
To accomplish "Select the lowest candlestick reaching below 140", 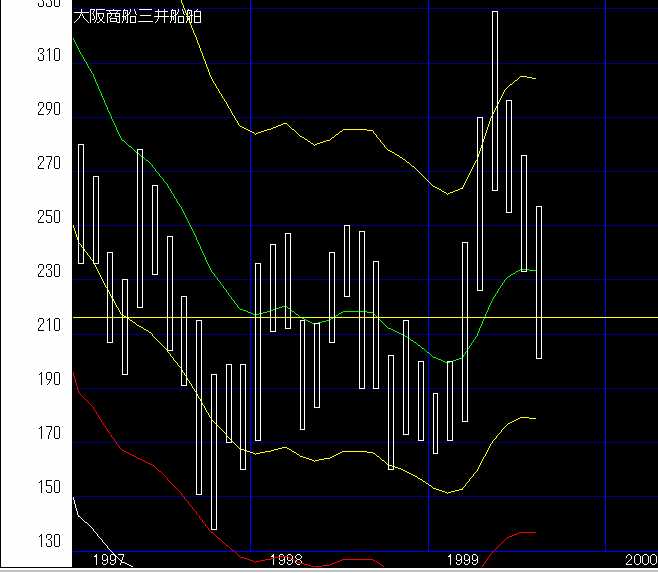I will tap(214, 450).
